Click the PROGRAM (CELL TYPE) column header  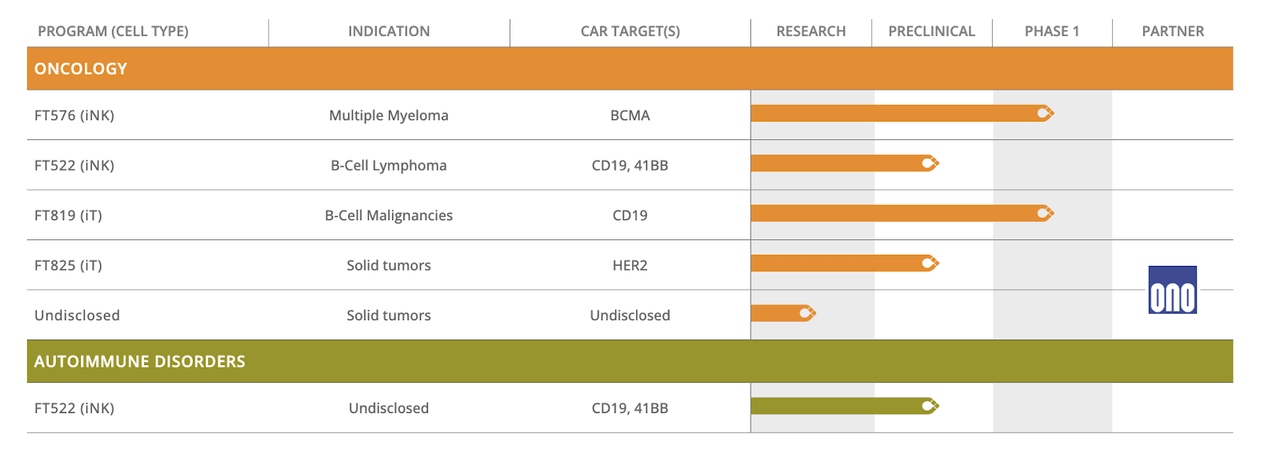113,31
